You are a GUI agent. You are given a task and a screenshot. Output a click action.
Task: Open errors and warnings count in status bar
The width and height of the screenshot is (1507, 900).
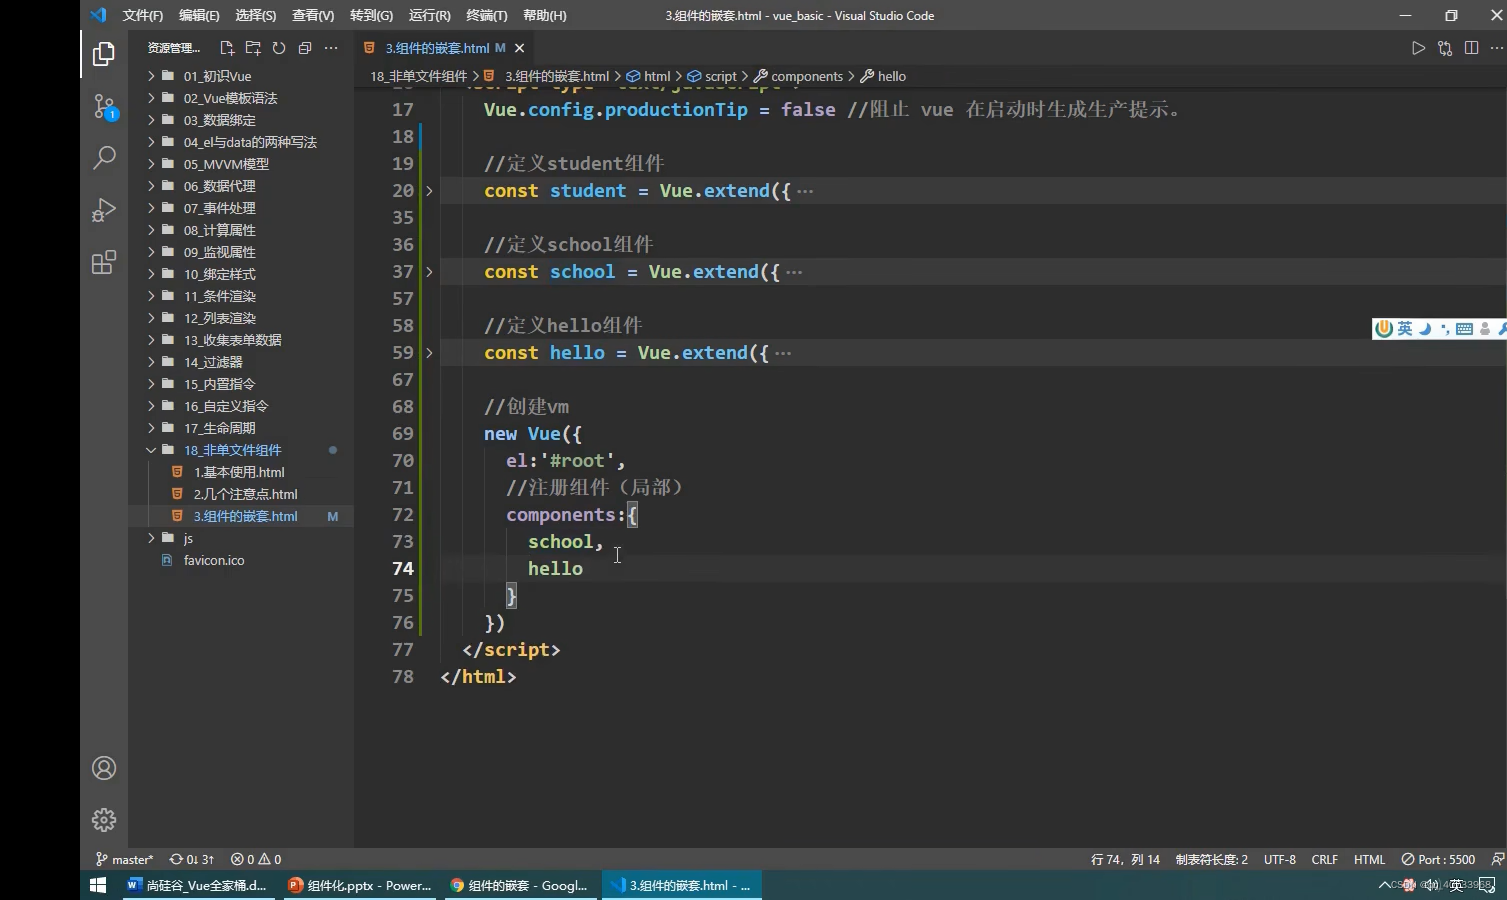coord(256,859)
